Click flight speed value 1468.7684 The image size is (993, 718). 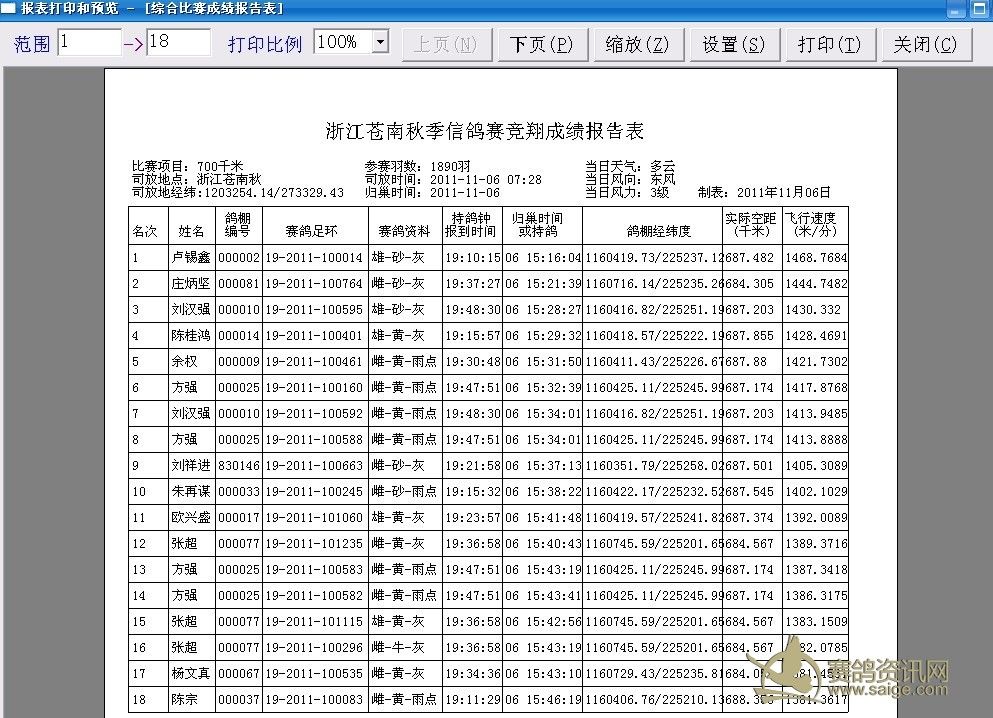(816, 258)
